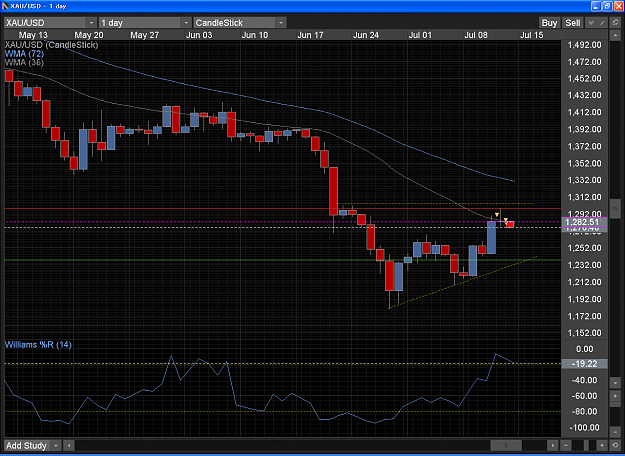Minimize the XAU/USD chart window

pos(596,6)
